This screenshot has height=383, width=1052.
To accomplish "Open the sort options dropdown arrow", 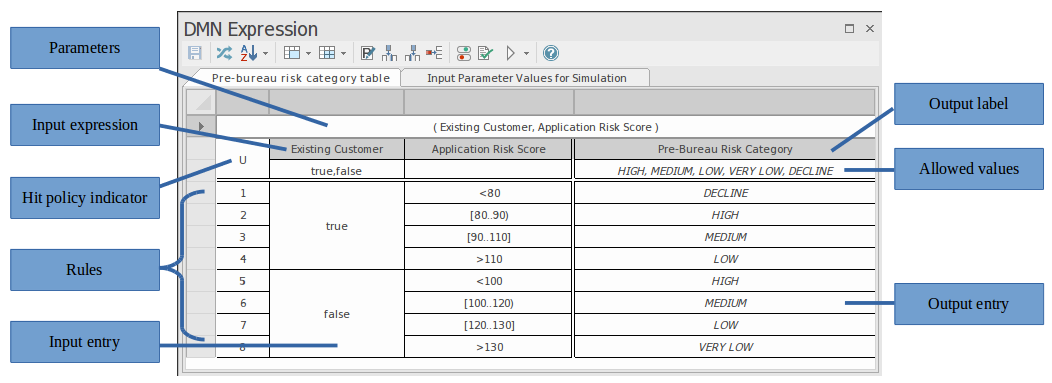I will tap(266, 54).
